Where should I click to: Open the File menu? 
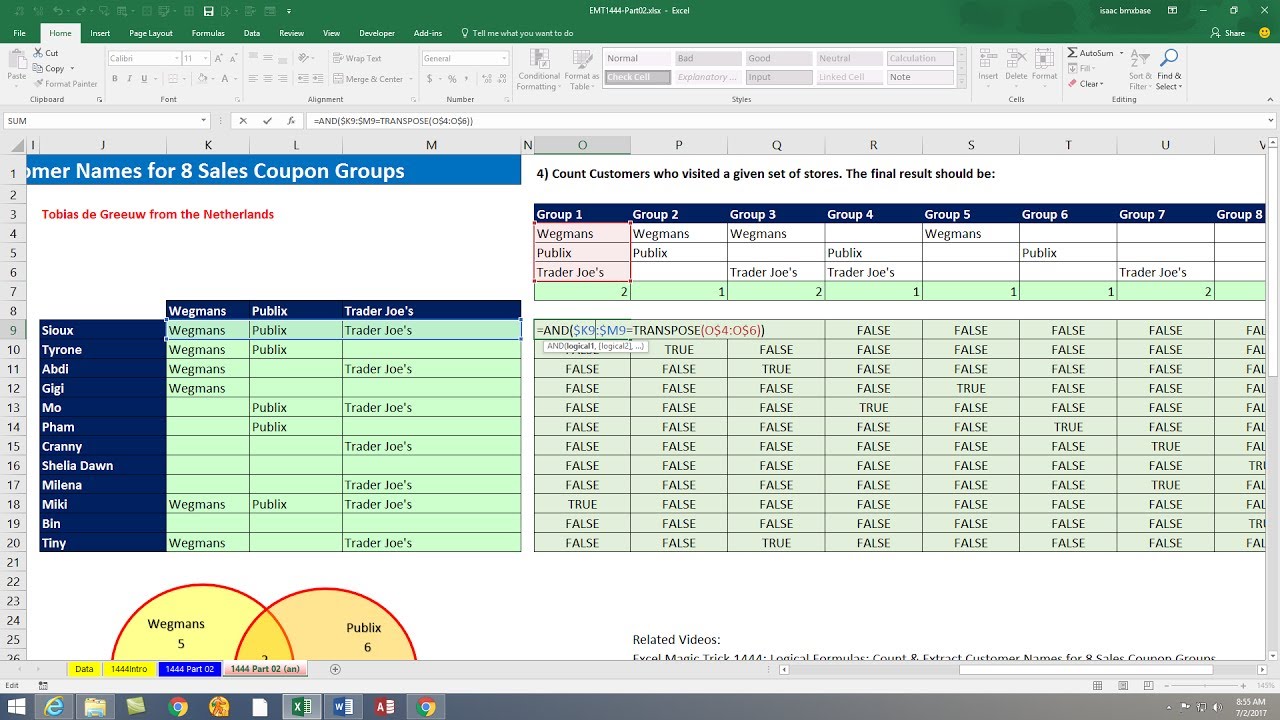pos(19,33)
